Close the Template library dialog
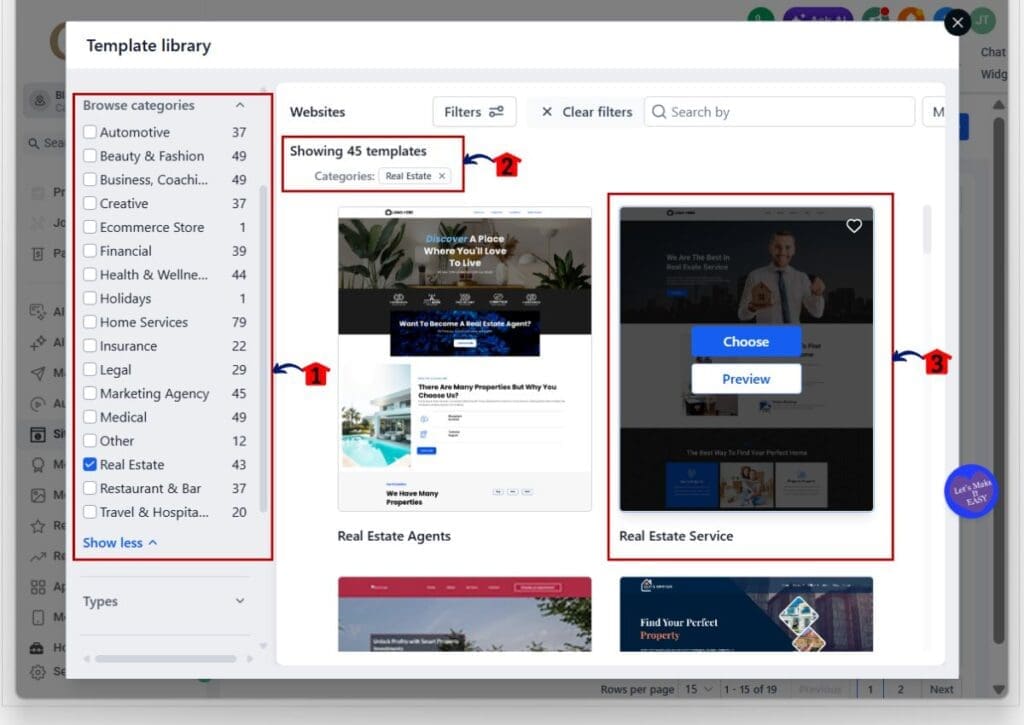Screen dimensions: 1024x725 (x=957, y=23)
